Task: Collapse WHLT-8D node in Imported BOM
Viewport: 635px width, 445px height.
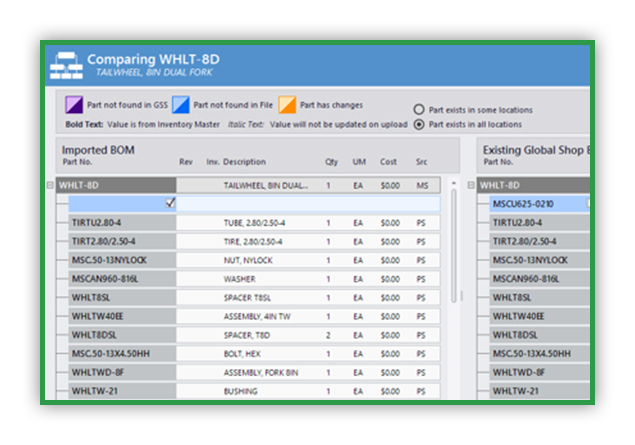Action: [x=50, y=185]
